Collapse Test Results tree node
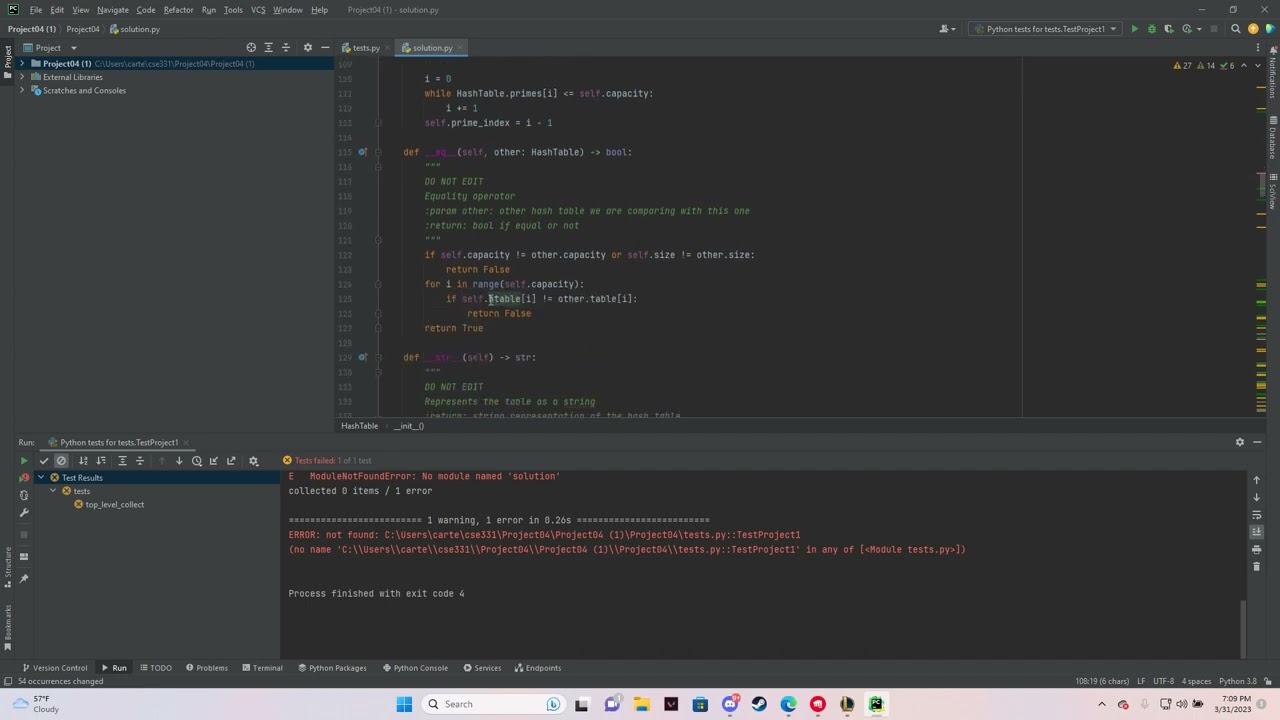 tap(41, 478)
